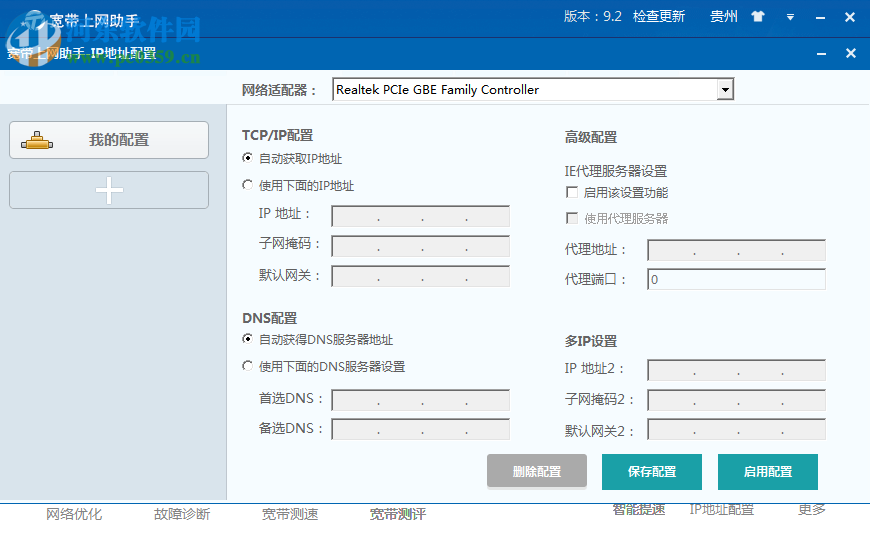Toggle 使用代理服务器 checkbox
This screenshot has width=870, height=540.
pyautogui.click(x=571, y=218)
